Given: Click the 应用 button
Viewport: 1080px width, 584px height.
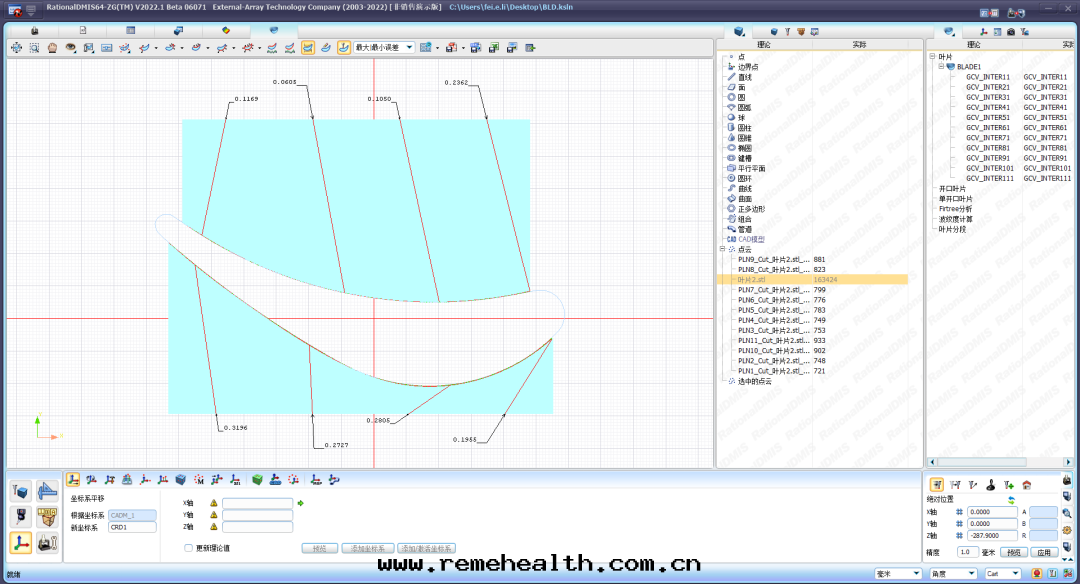Looking at the screenshot, I should click(x=1044, y=552).
